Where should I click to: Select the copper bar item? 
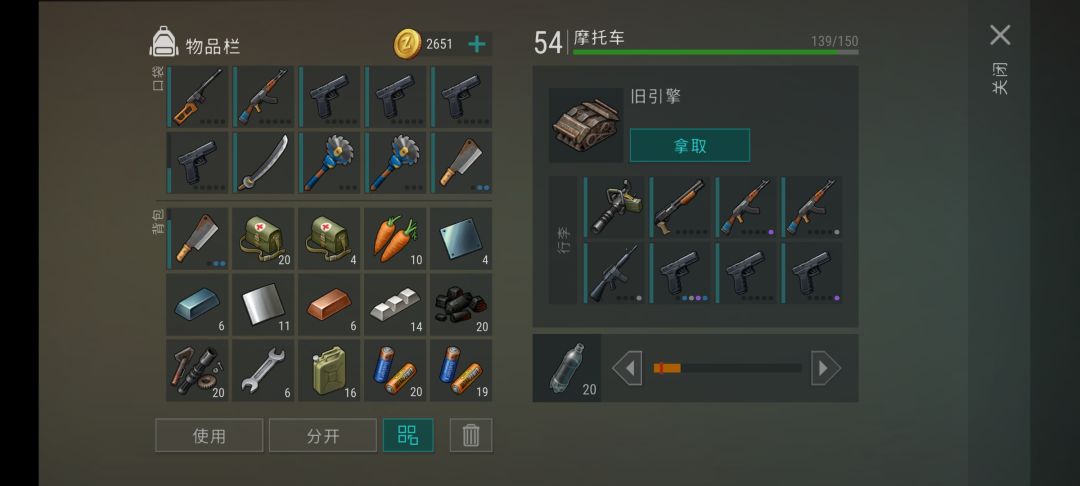pos(329,304)
